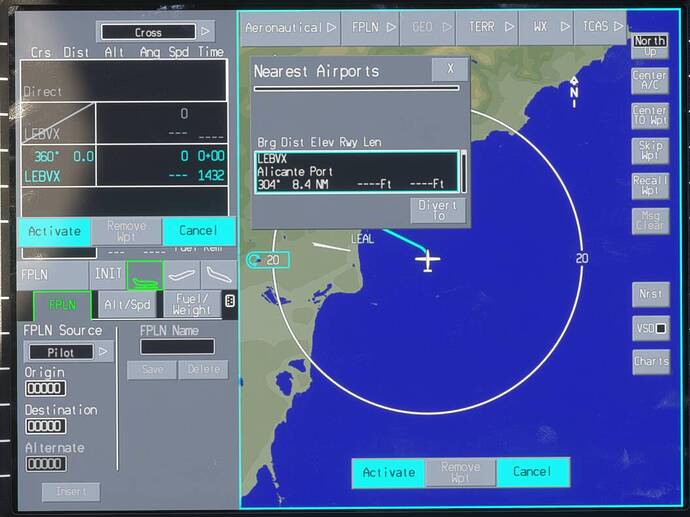Viewport: 690px width, 517px height.
Task: Click Activate at the bottom of the map
Action: coord(389,473)
